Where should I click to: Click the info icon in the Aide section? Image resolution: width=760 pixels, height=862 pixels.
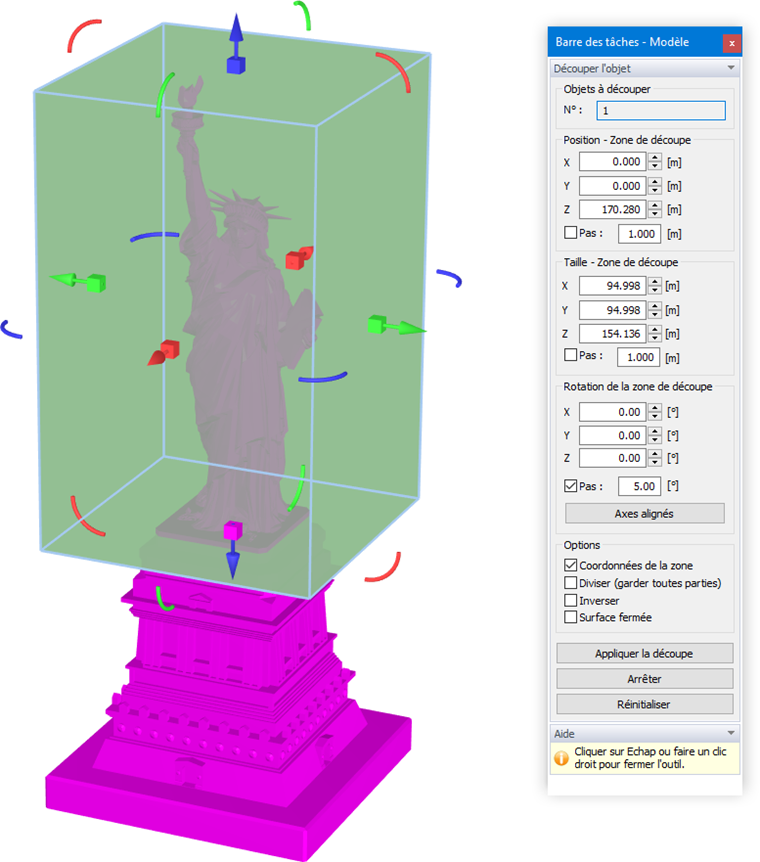[x=561, y=758]
